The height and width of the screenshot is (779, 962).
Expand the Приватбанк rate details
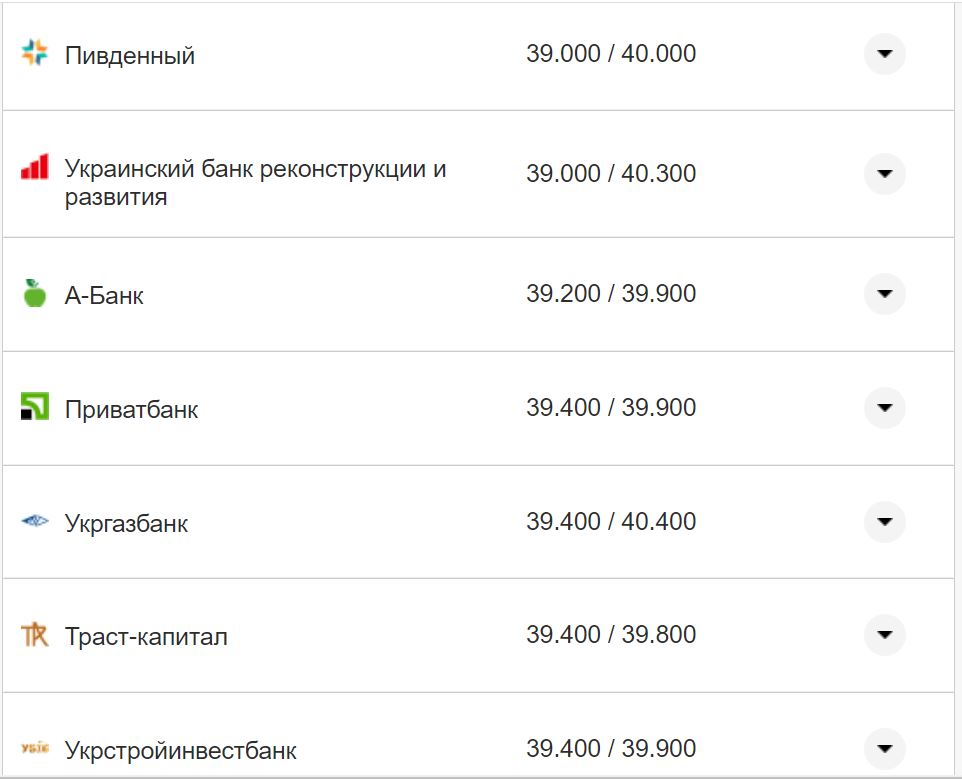884,407
